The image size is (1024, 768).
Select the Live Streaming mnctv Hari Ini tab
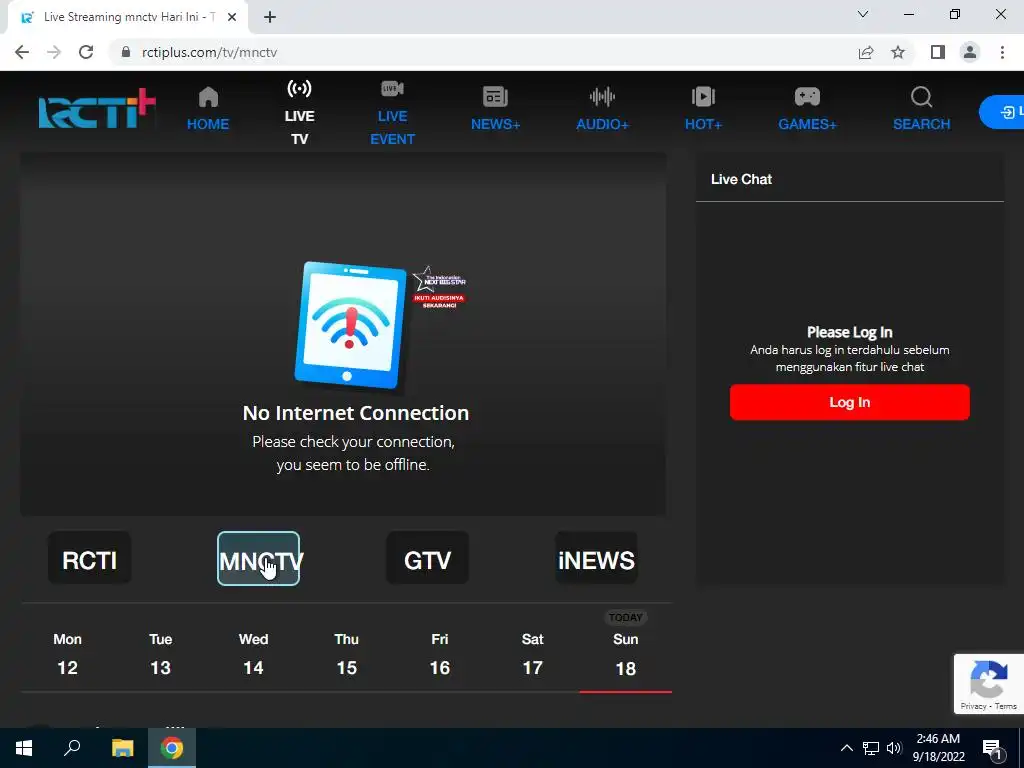point(128,18)
